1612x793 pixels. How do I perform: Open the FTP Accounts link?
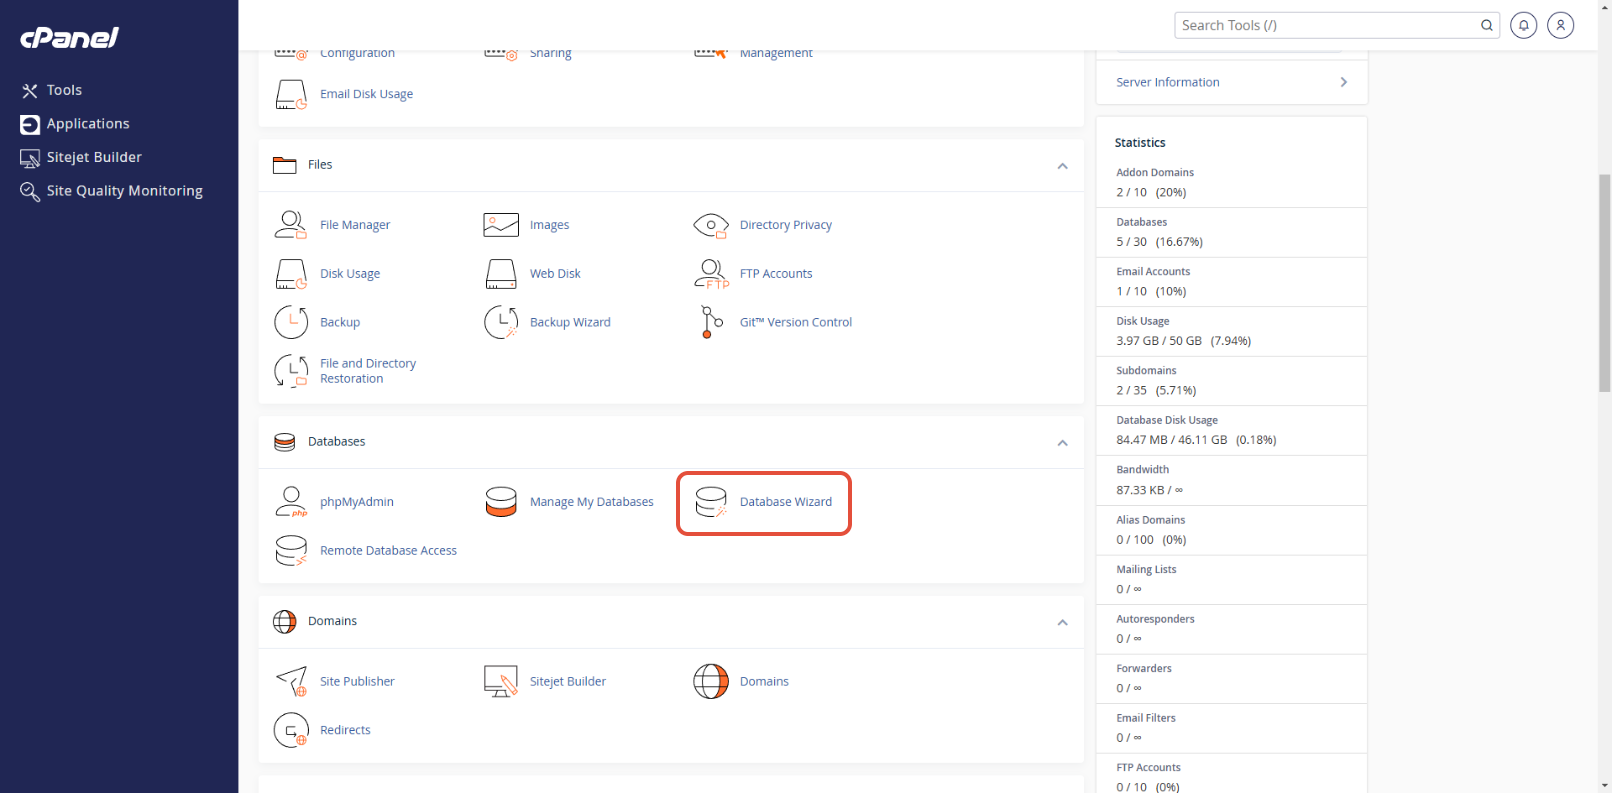(776, 274)
